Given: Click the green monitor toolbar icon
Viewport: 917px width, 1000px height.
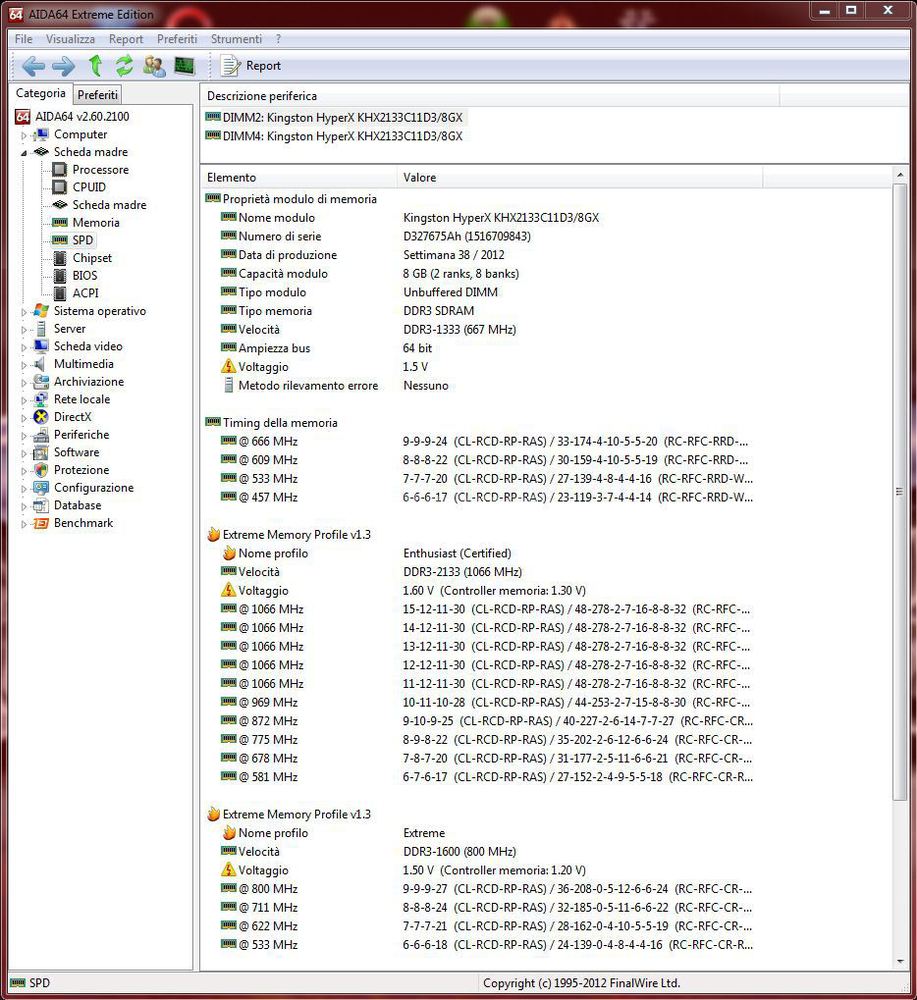Looking at the screenshot, I should (x=184, y=66).
